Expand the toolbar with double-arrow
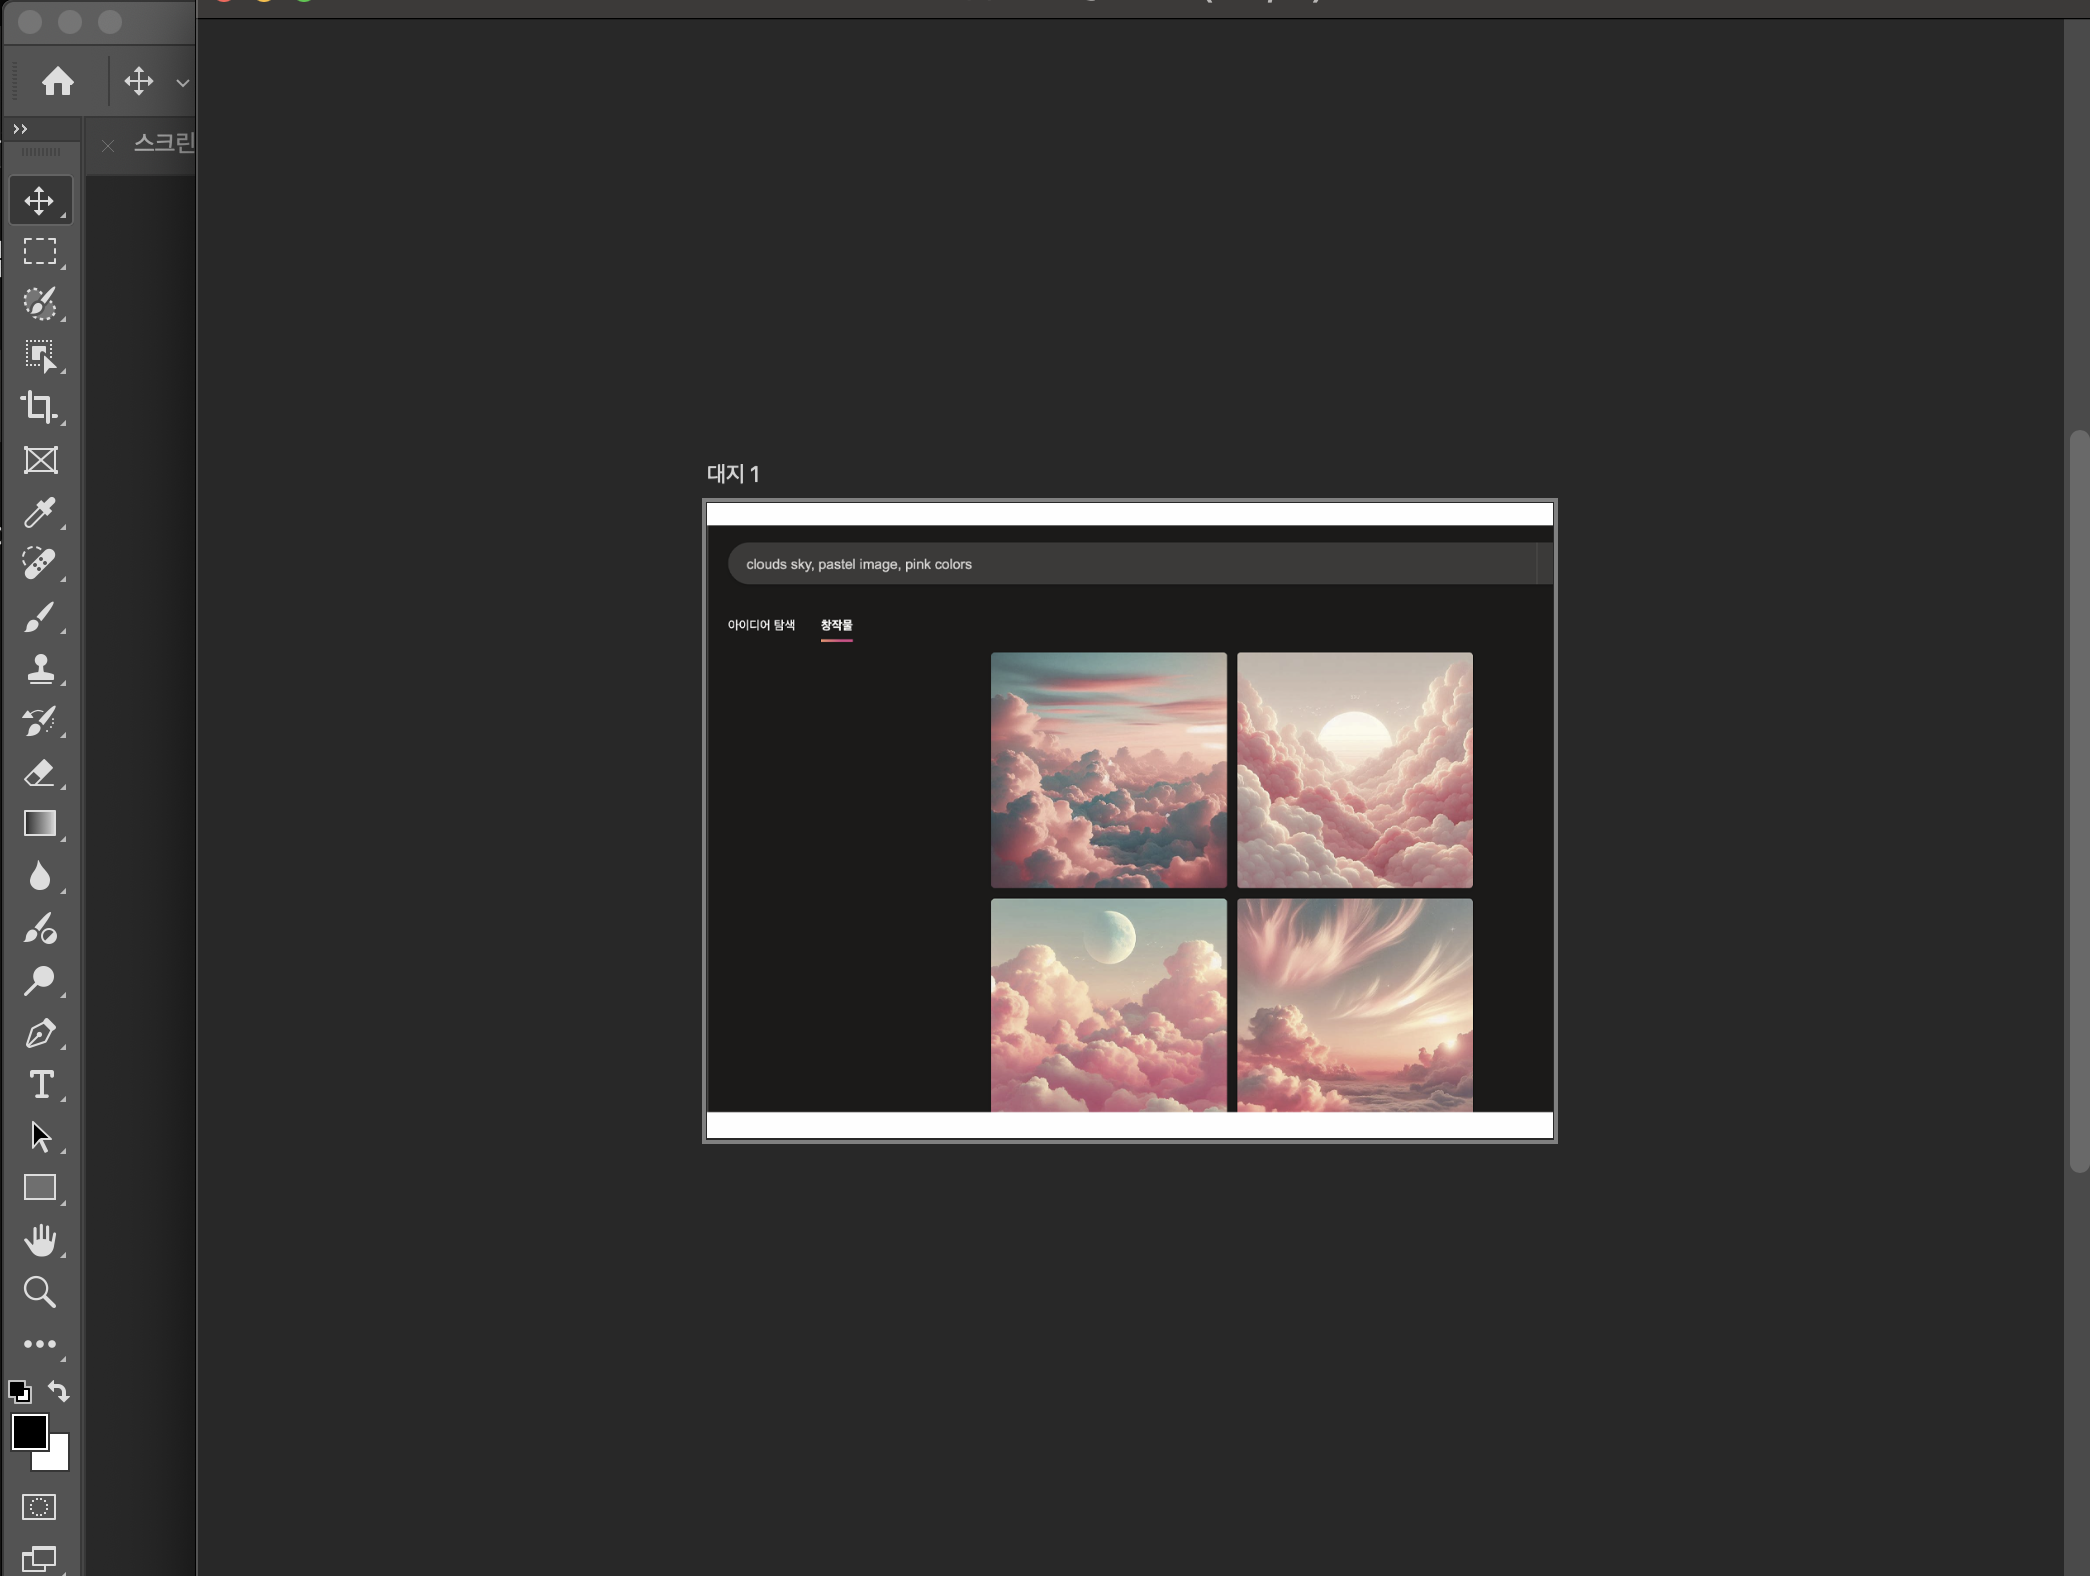 click(x=20, y=129)
